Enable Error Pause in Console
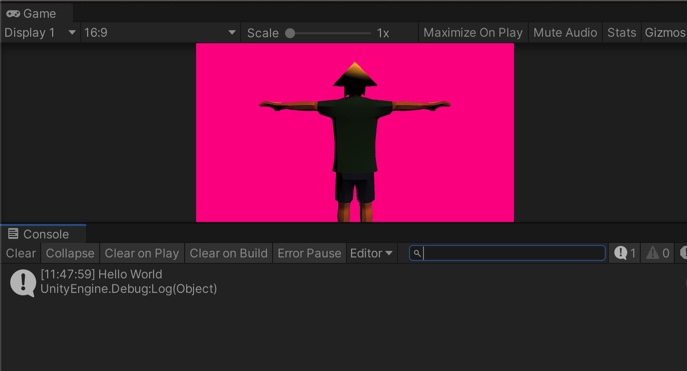687x371 pixels. [x=309, y=253]
